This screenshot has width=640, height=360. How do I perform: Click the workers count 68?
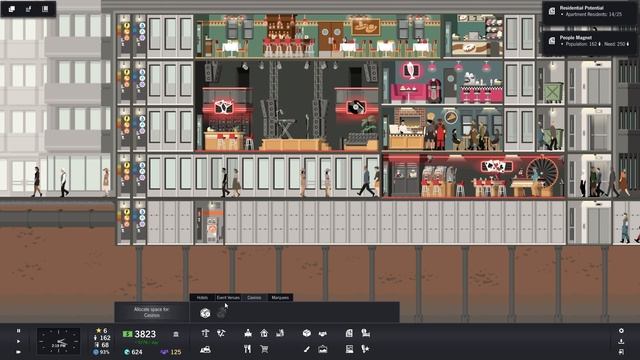102,344
